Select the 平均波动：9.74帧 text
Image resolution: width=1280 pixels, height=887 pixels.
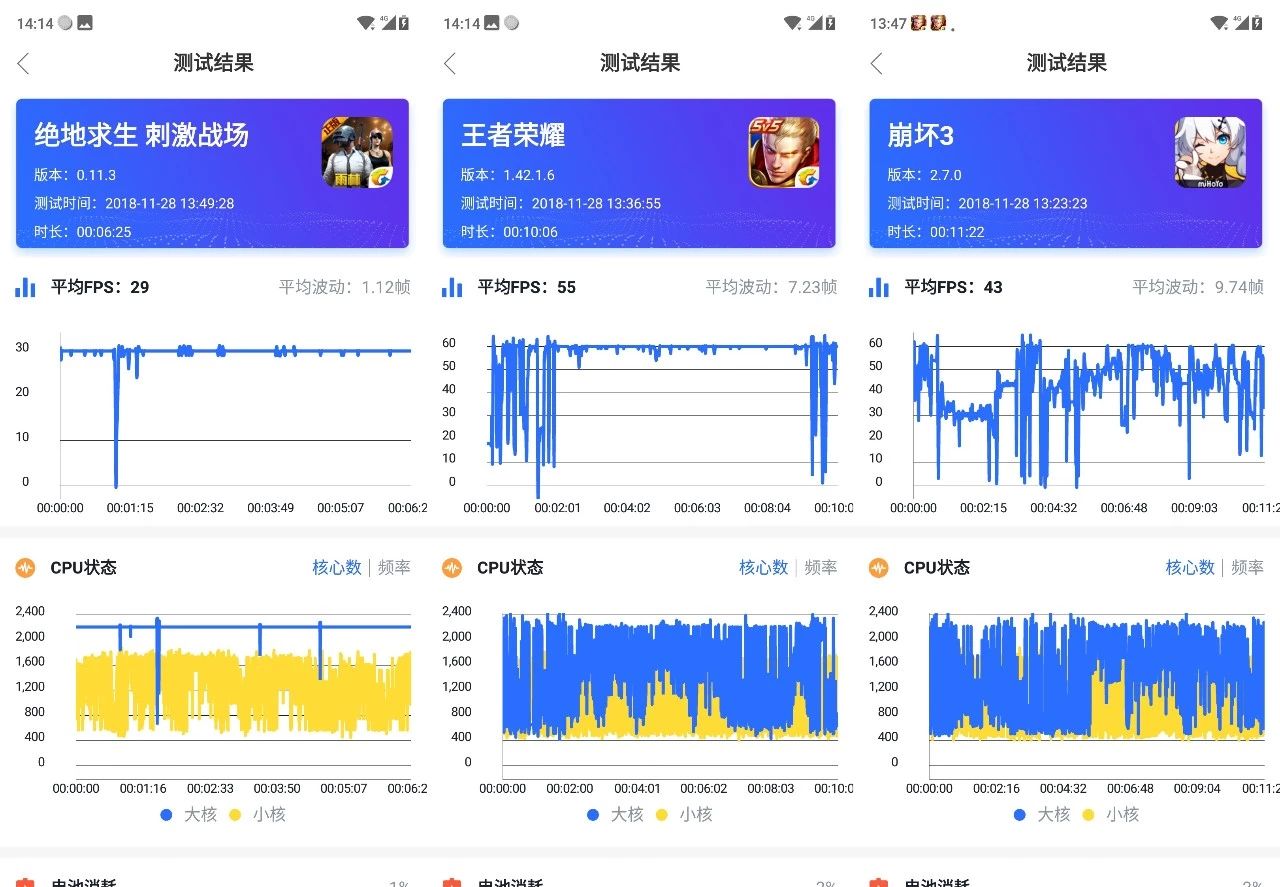(x=1198, y=288)
